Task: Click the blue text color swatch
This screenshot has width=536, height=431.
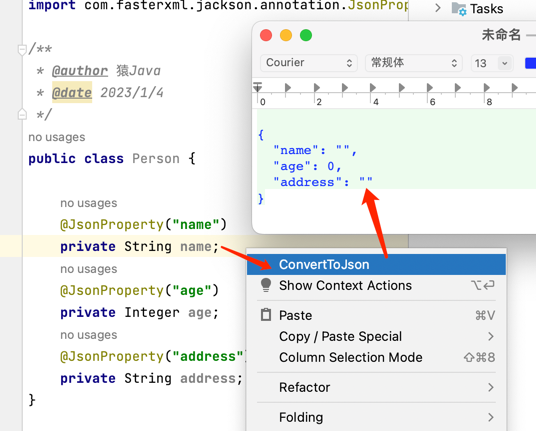Action: [530, 63]
